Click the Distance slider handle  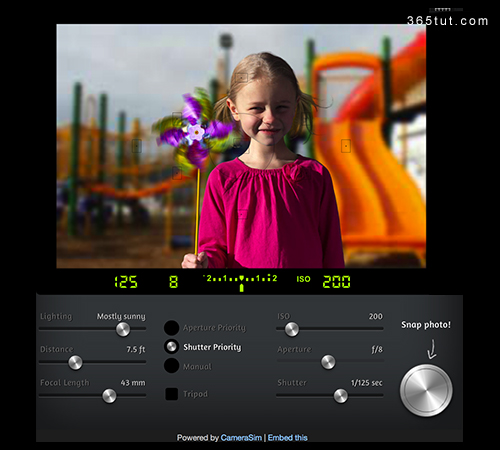pyautogui.click(x=75, y=362)
